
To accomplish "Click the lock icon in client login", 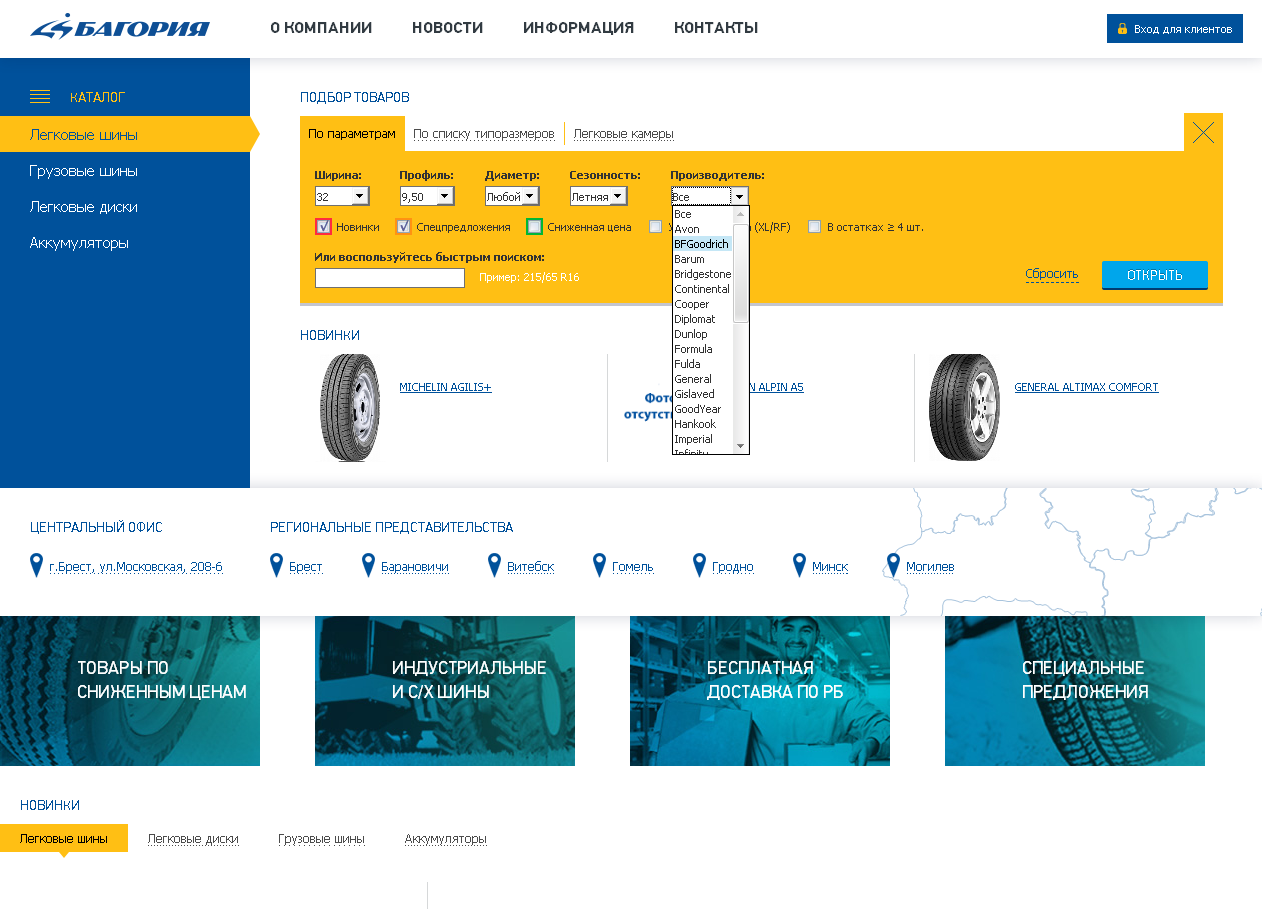I will pos(1122,29).
